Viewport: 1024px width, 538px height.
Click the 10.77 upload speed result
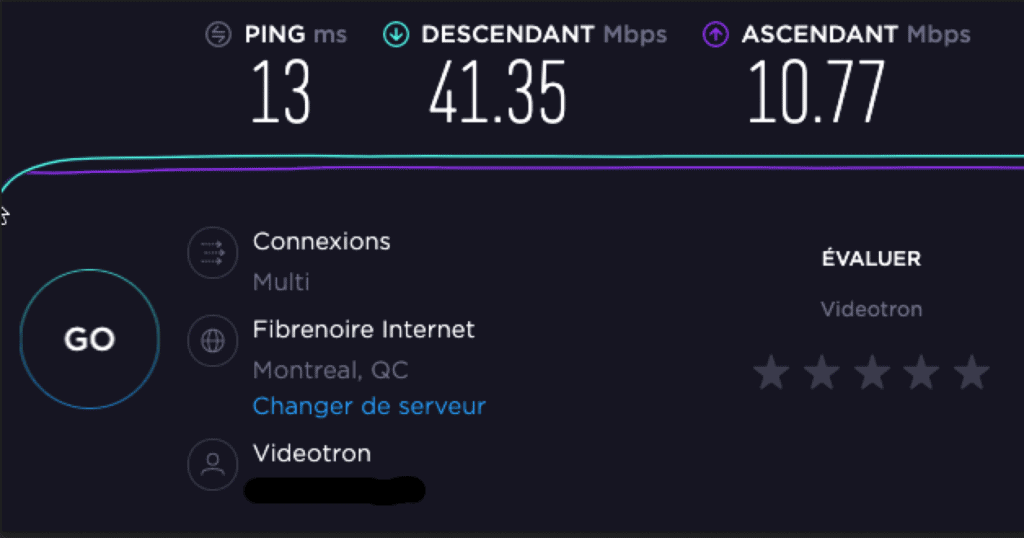(816, 92)
